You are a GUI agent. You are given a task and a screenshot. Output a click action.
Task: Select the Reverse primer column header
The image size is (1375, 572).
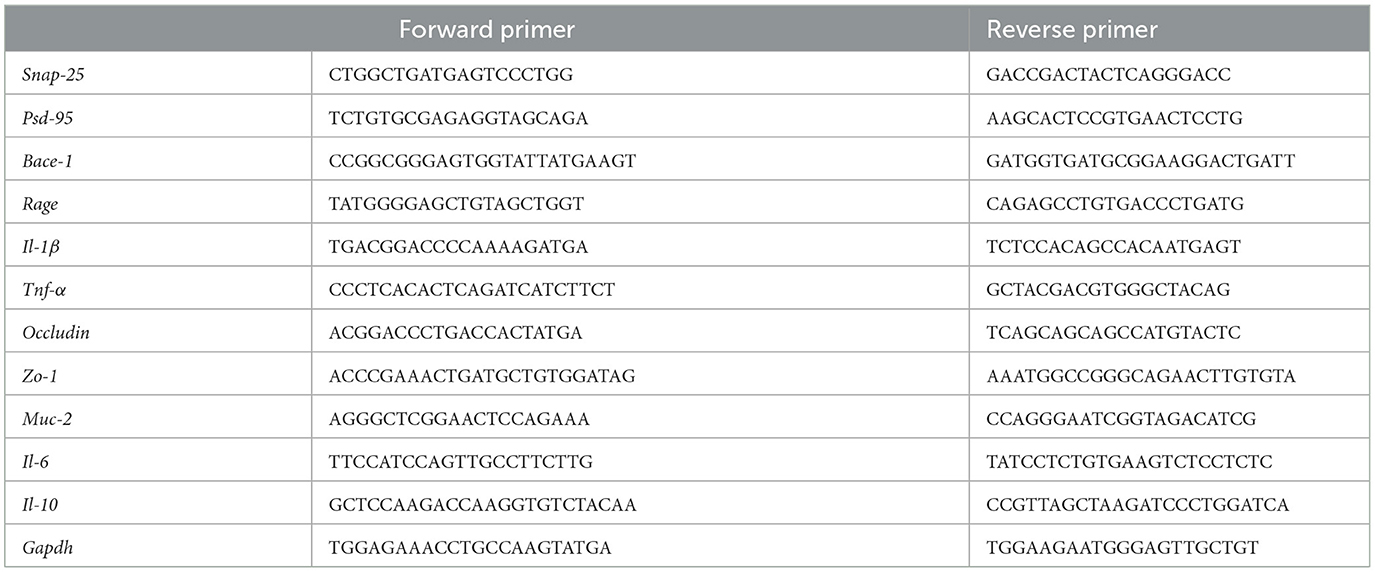[1072, 29]
